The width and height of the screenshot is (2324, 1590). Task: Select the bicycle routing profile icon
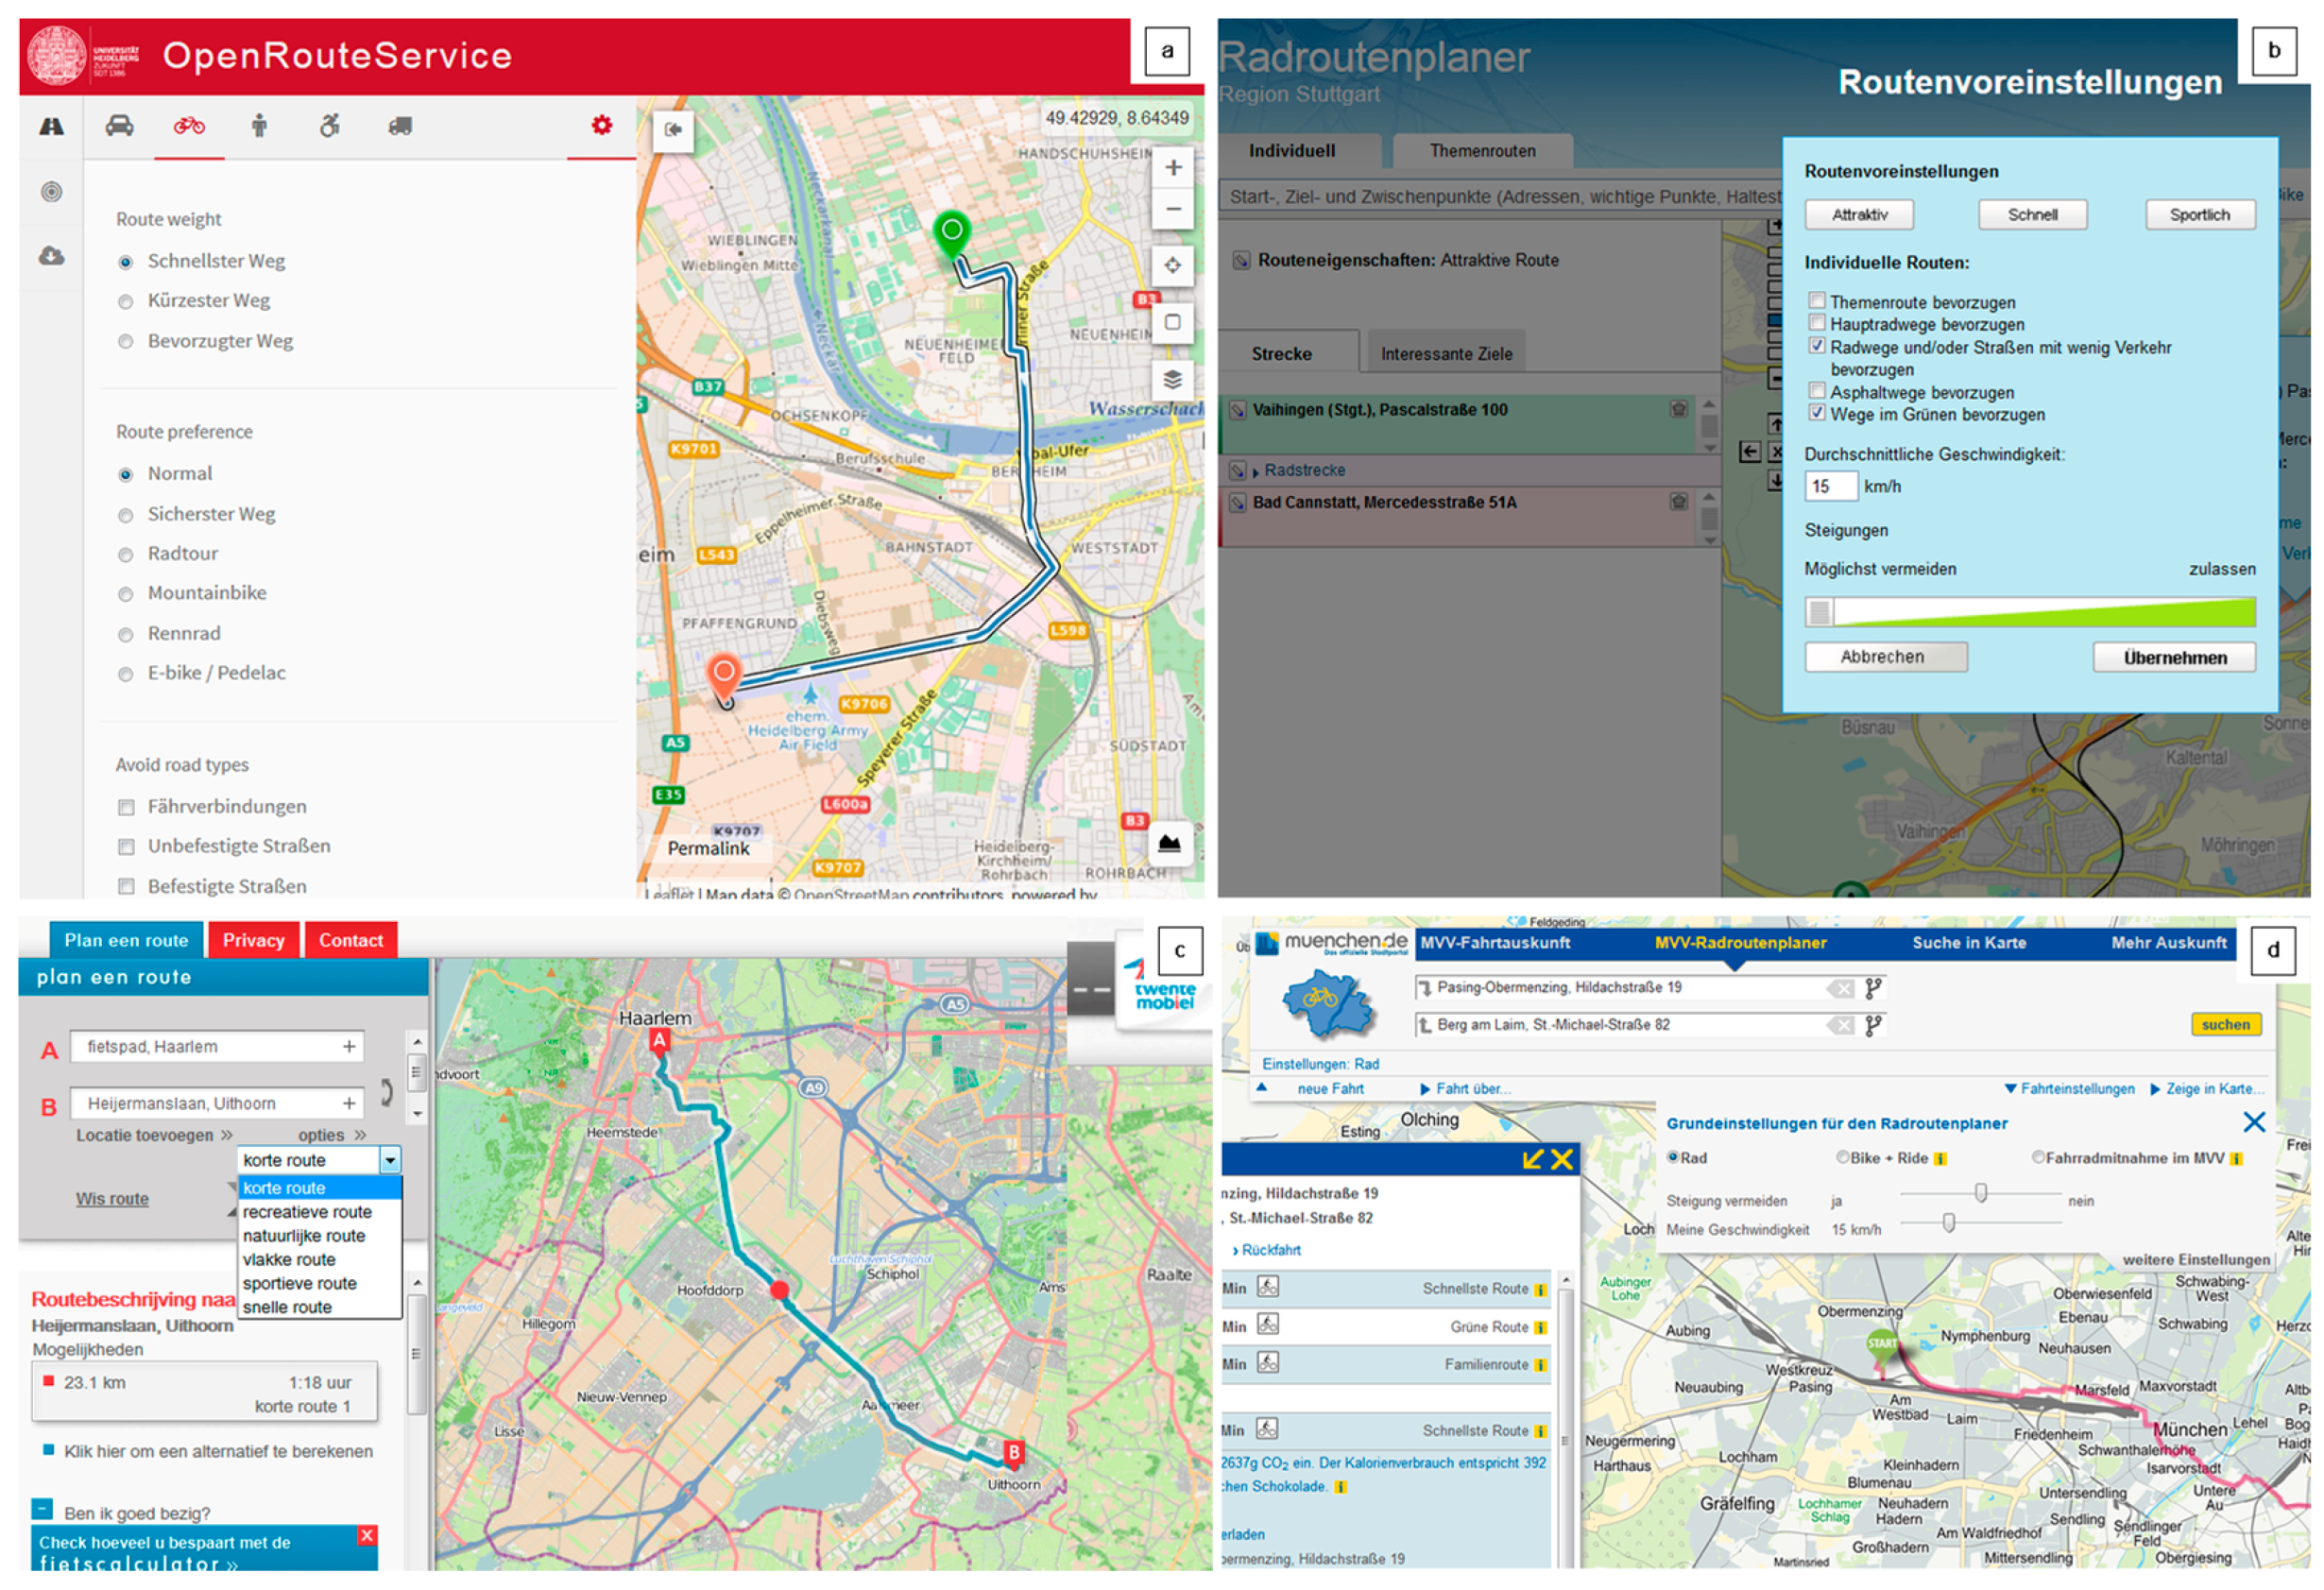(189, 126)
